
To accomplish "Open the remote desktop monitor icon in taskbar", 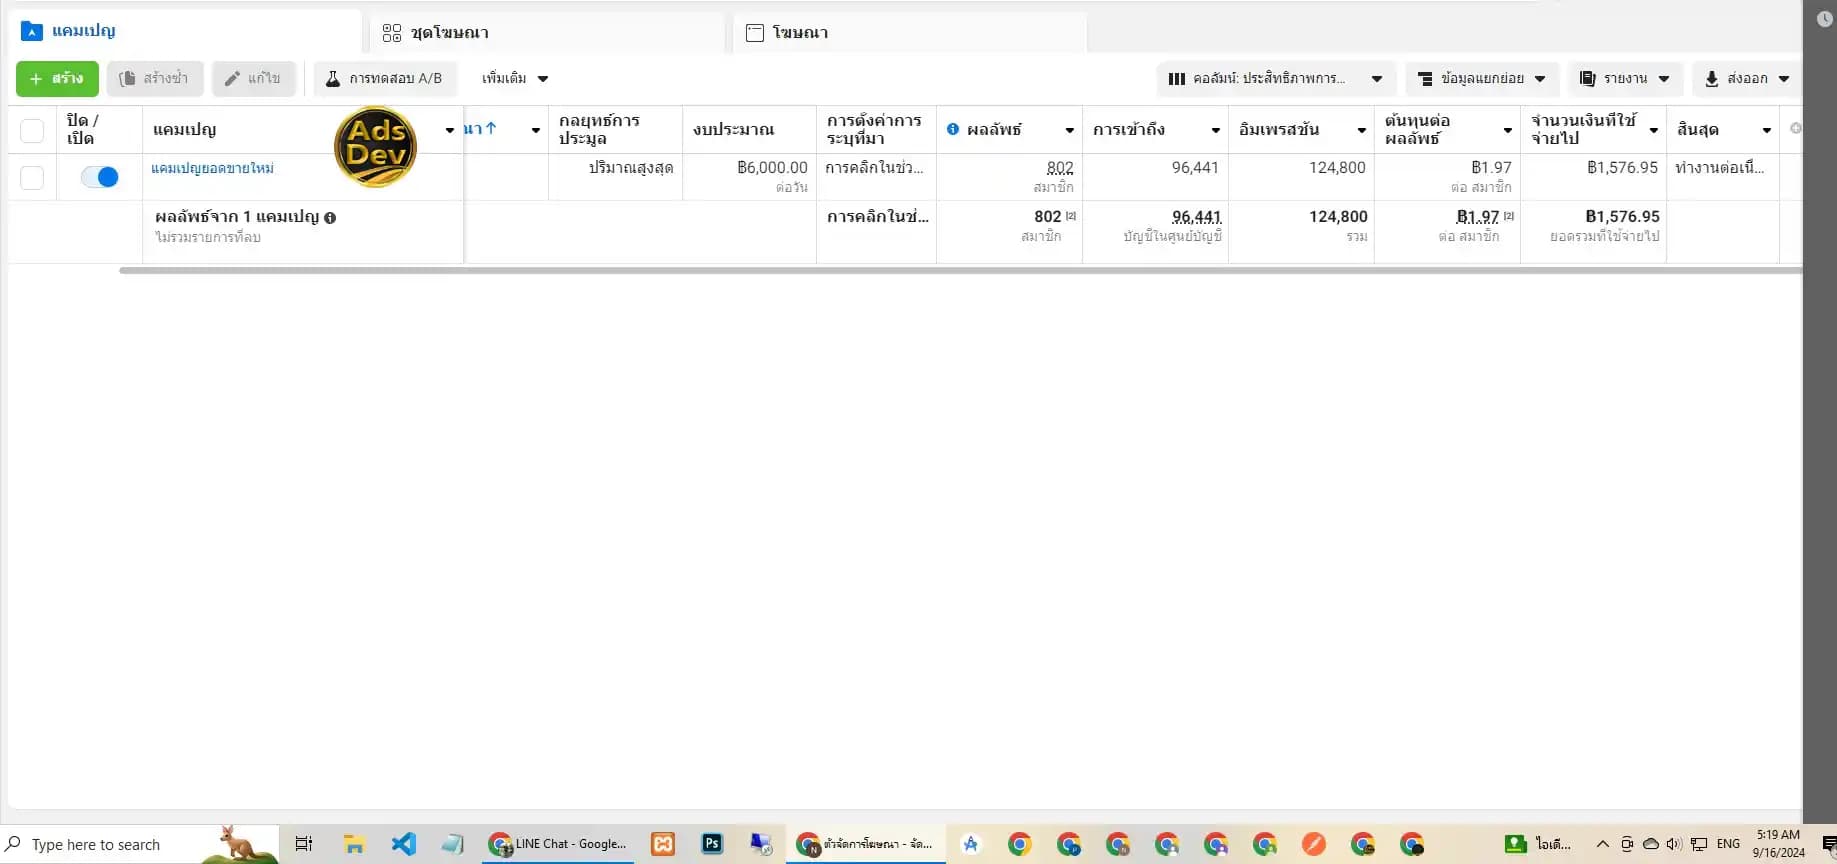I will click(x=761, y=845).
